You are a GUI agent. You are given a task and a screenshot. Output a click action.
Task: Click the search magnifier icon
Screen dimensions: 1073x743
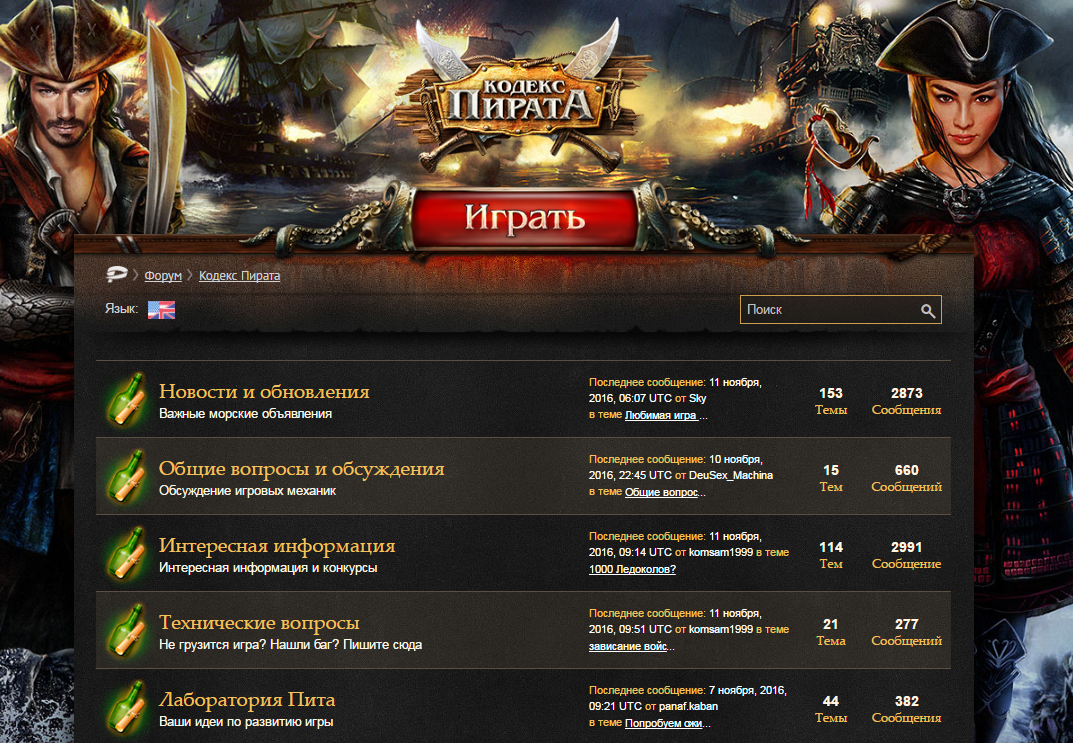click(x=928, y=309)
